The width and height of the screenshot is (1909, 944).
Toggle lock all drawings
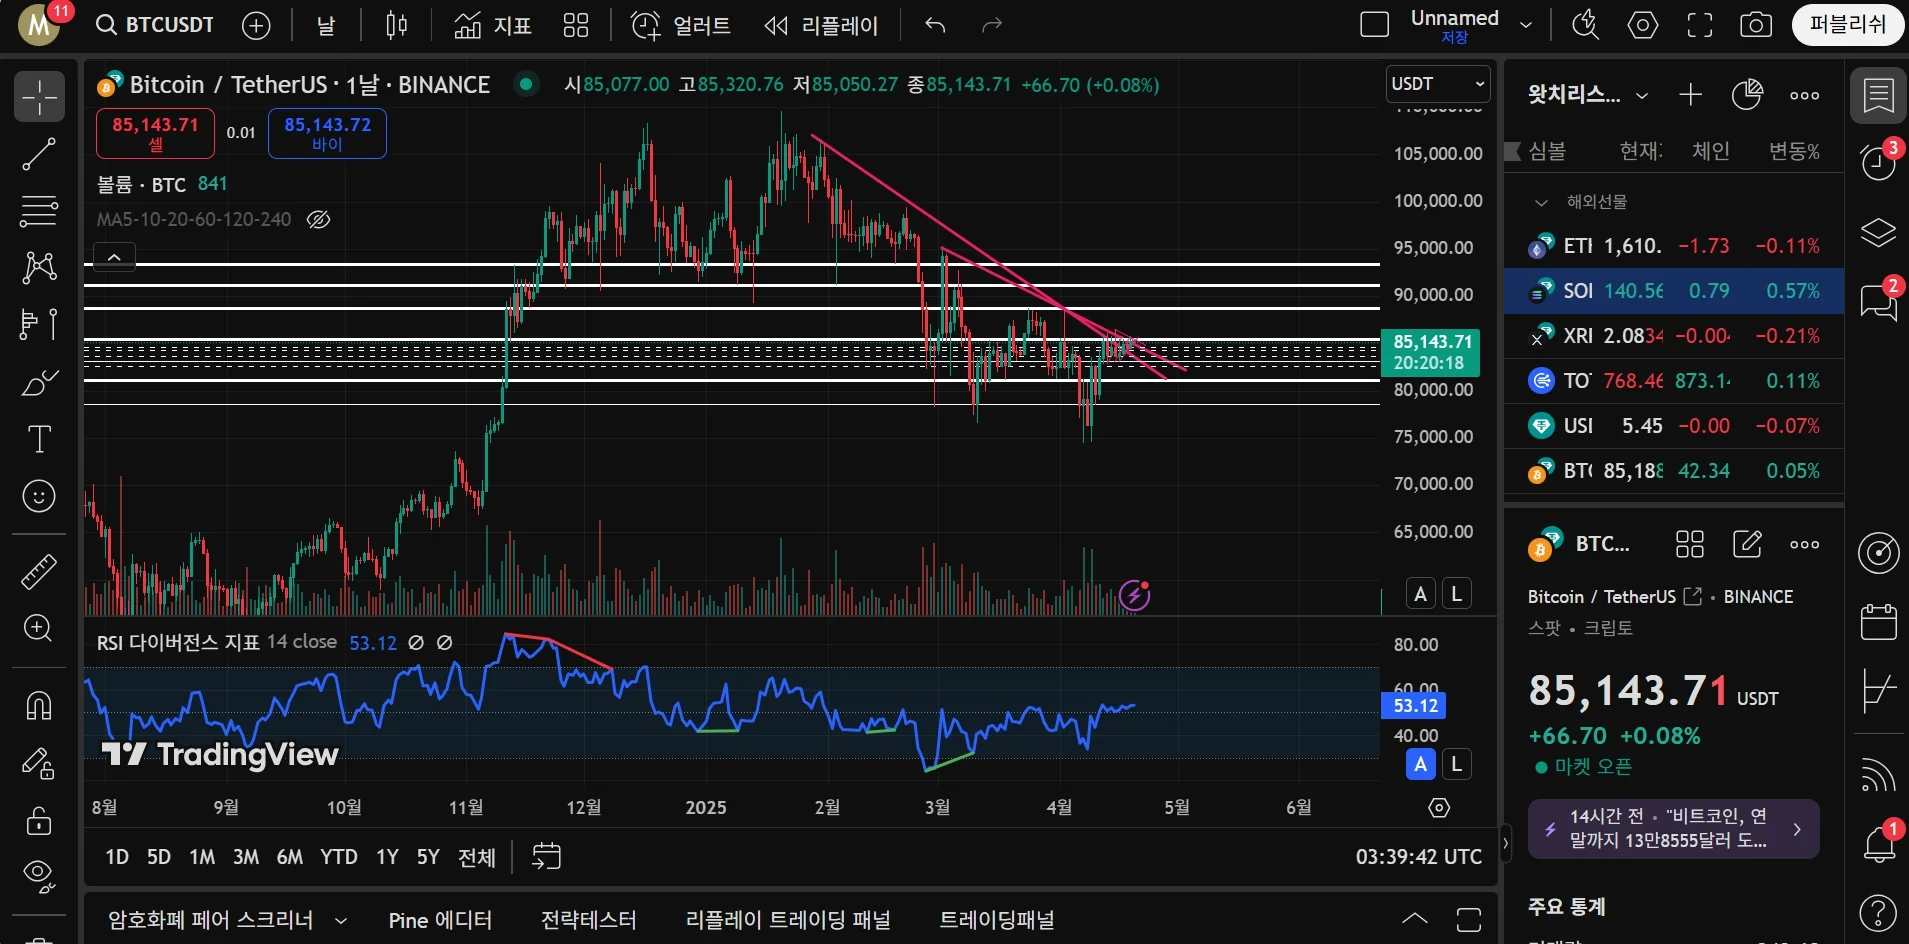click(x=39, y=821)
